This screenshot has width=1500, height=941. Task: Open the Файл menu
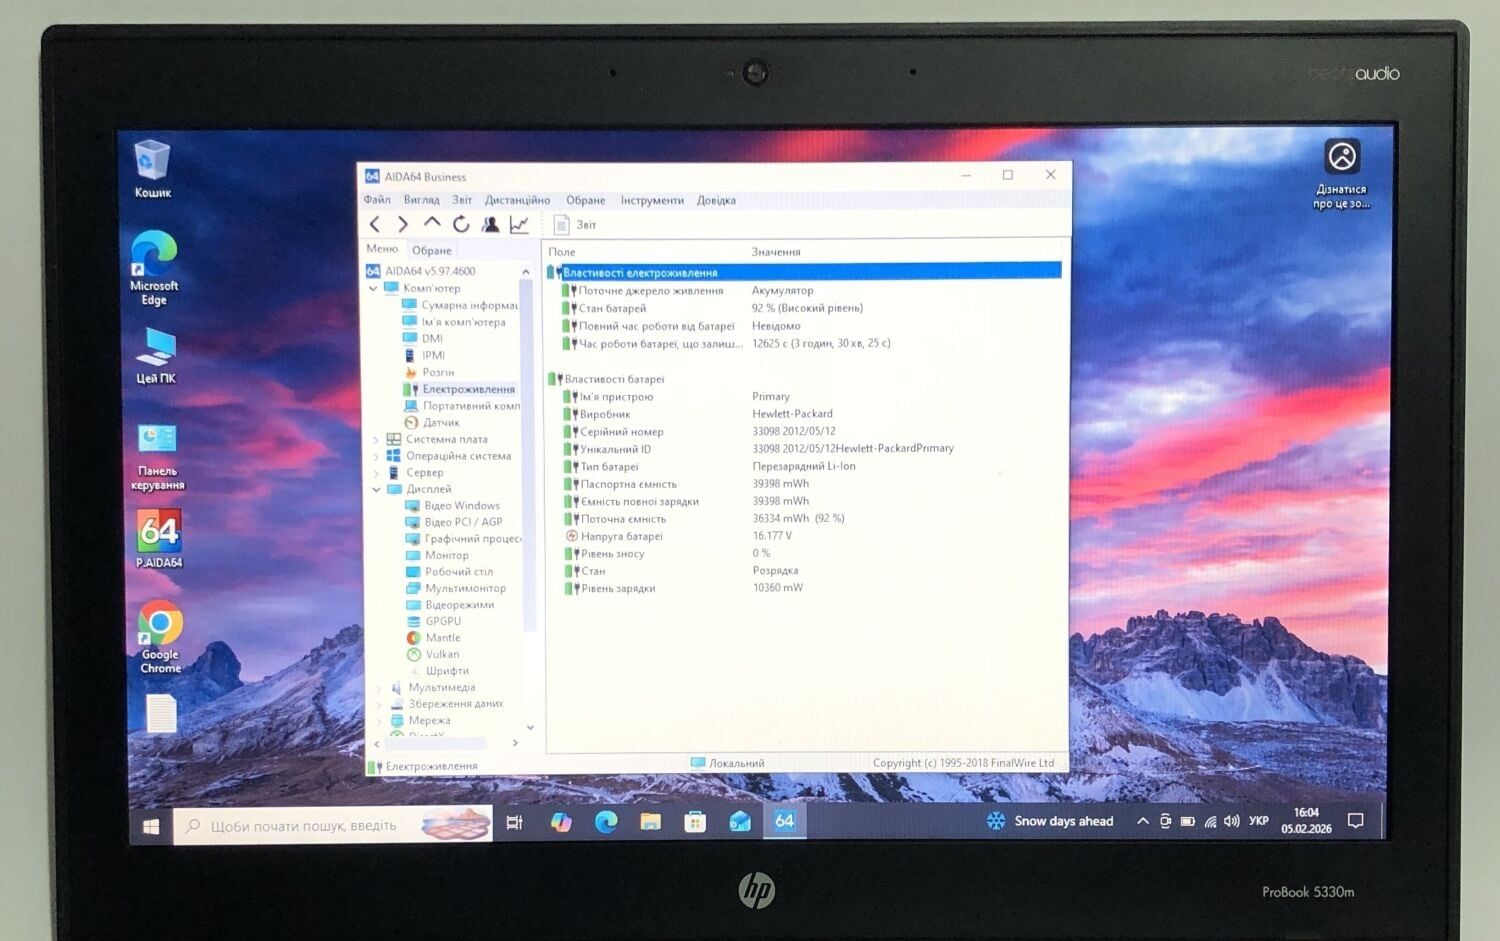click(377, 200)
